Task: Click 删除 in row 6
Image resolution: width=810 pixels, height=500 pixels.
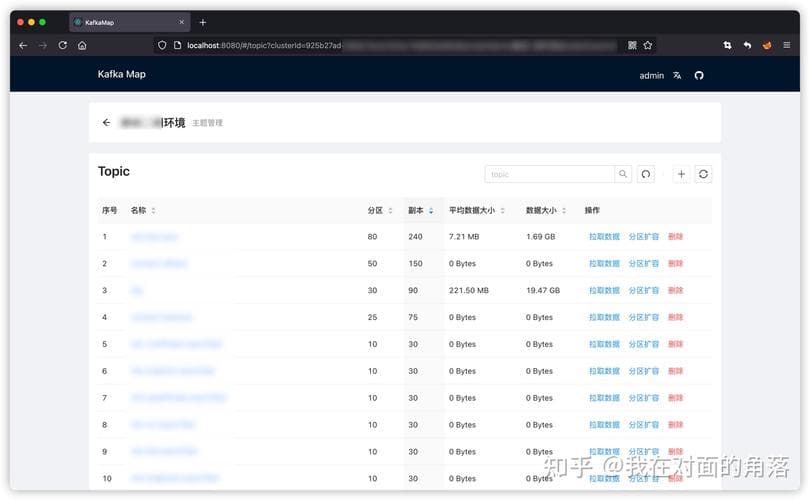Action: coord(675,371)
